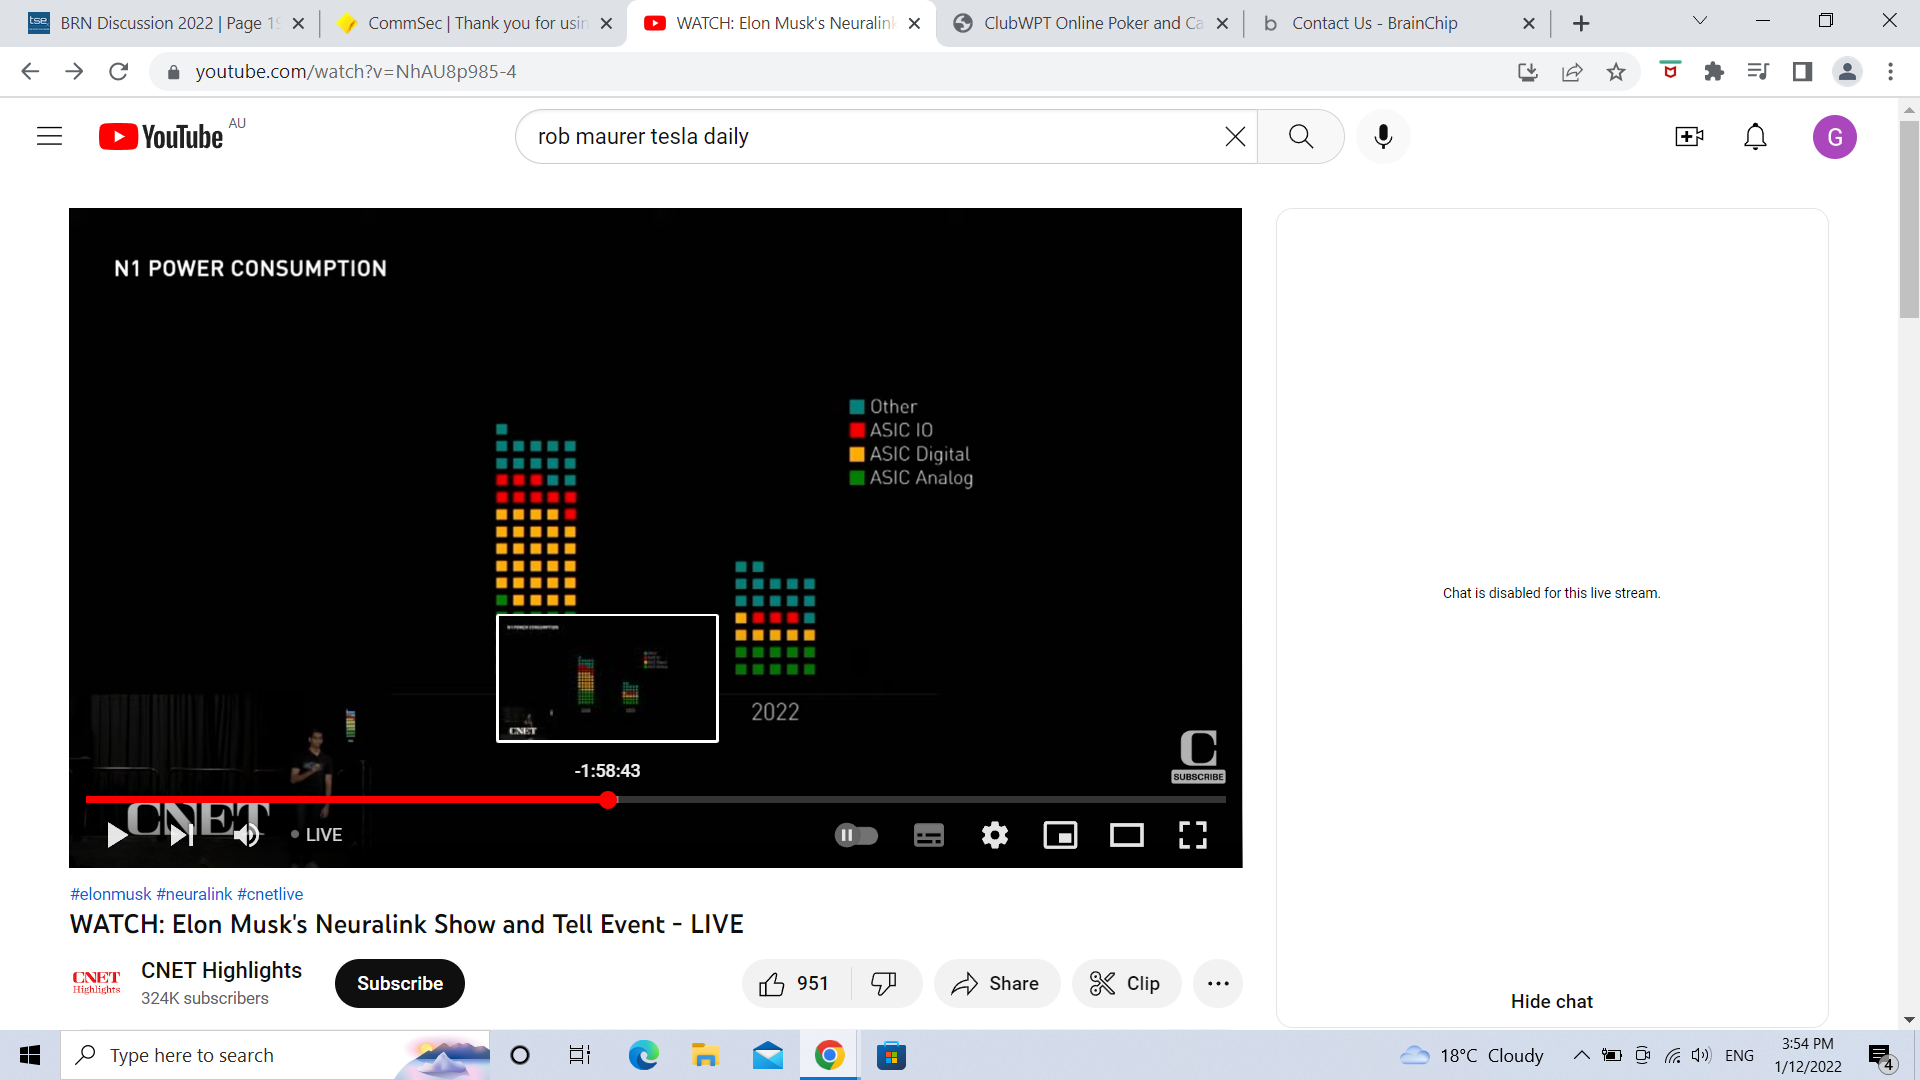1920x1080 pixels.
Task: Mute the video volume
Action: click(246, 834)
